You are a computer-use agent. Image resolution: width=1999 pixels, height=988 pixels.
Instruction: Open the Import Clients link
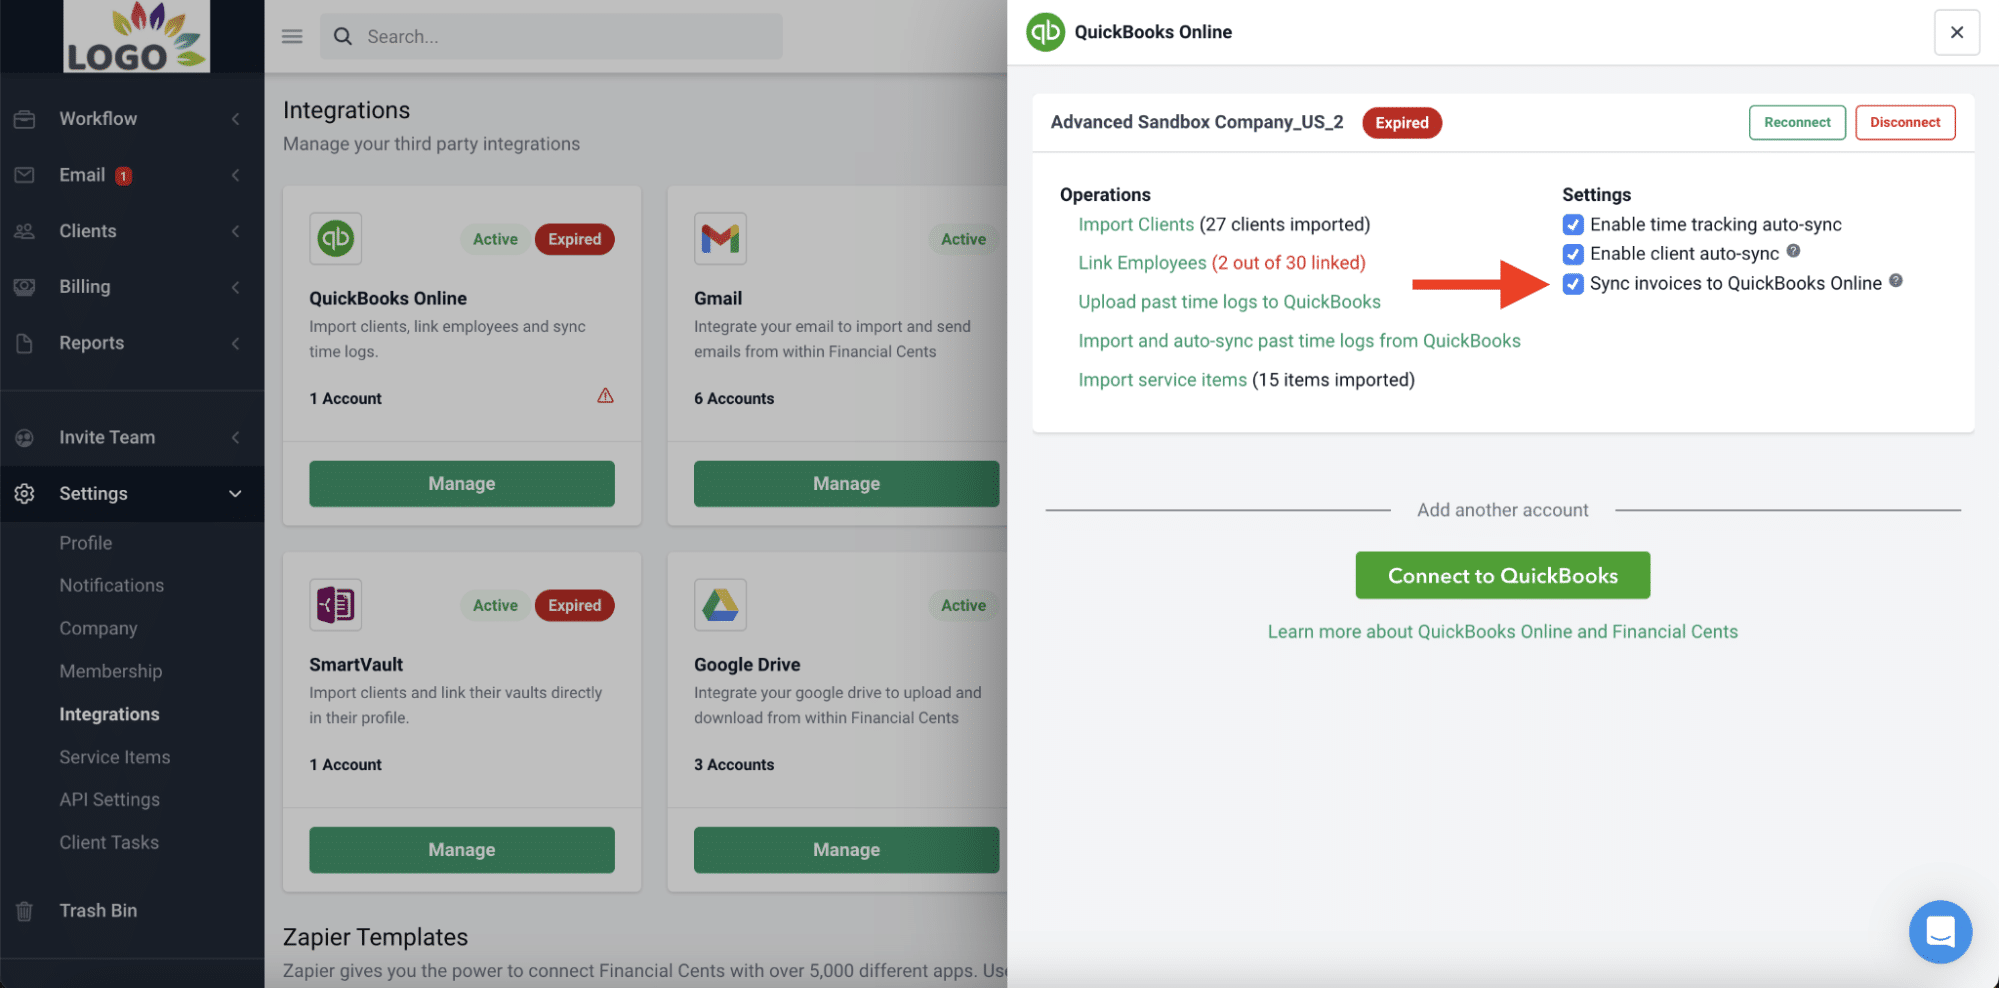pyautogui.click(x=1136, y=225)
